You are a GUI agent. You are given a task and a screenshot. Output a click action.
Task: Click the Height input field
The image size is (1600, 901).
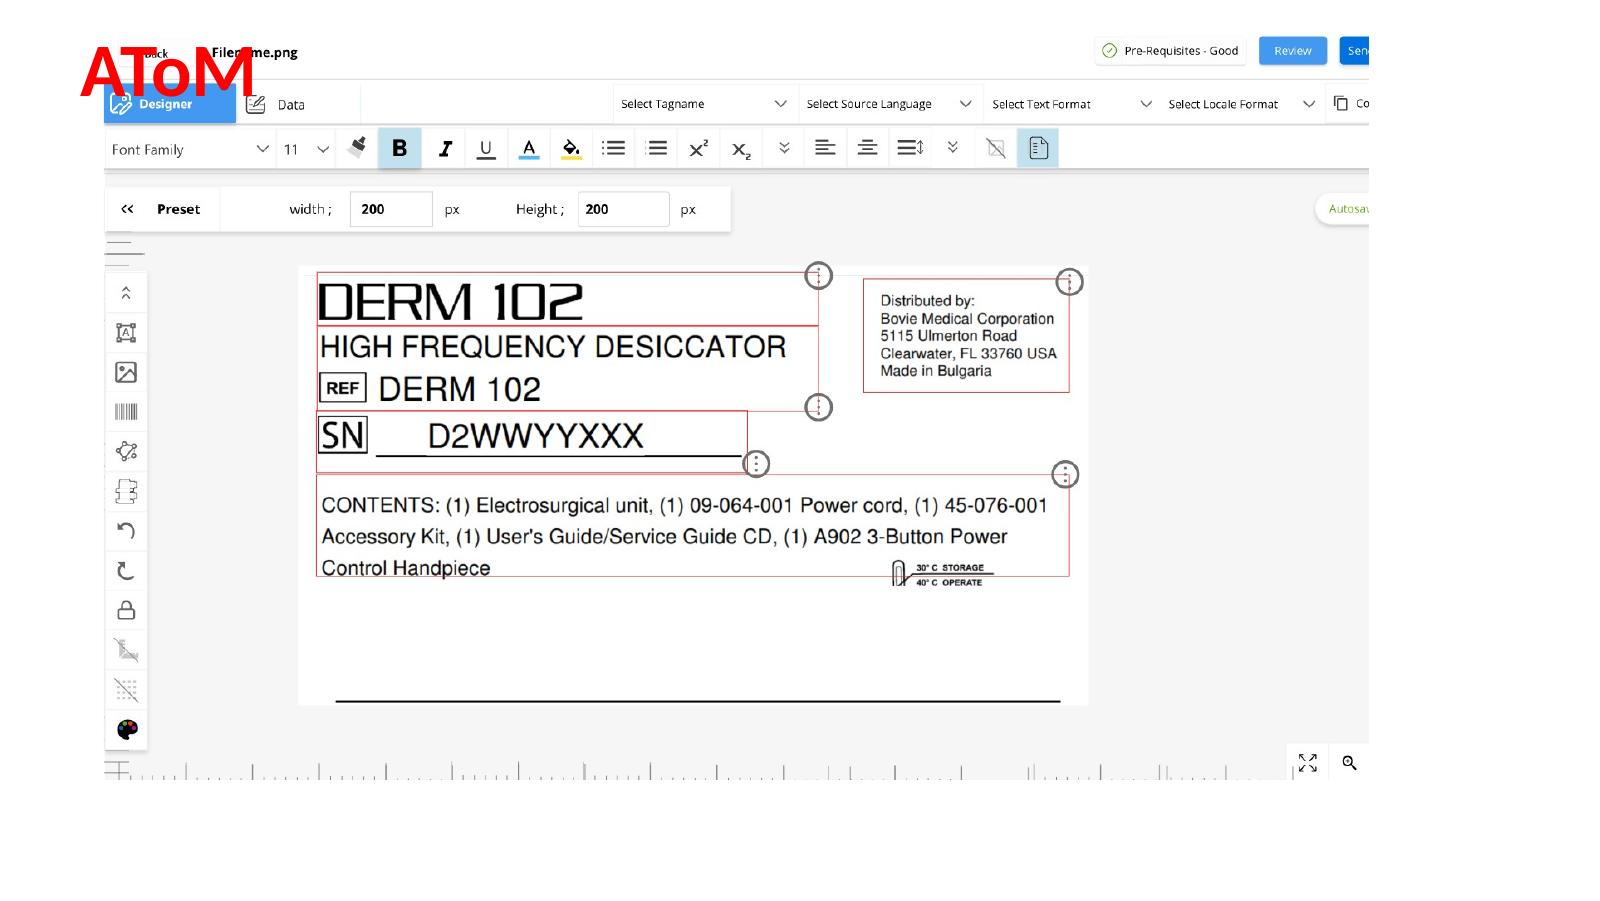[623, 209]
